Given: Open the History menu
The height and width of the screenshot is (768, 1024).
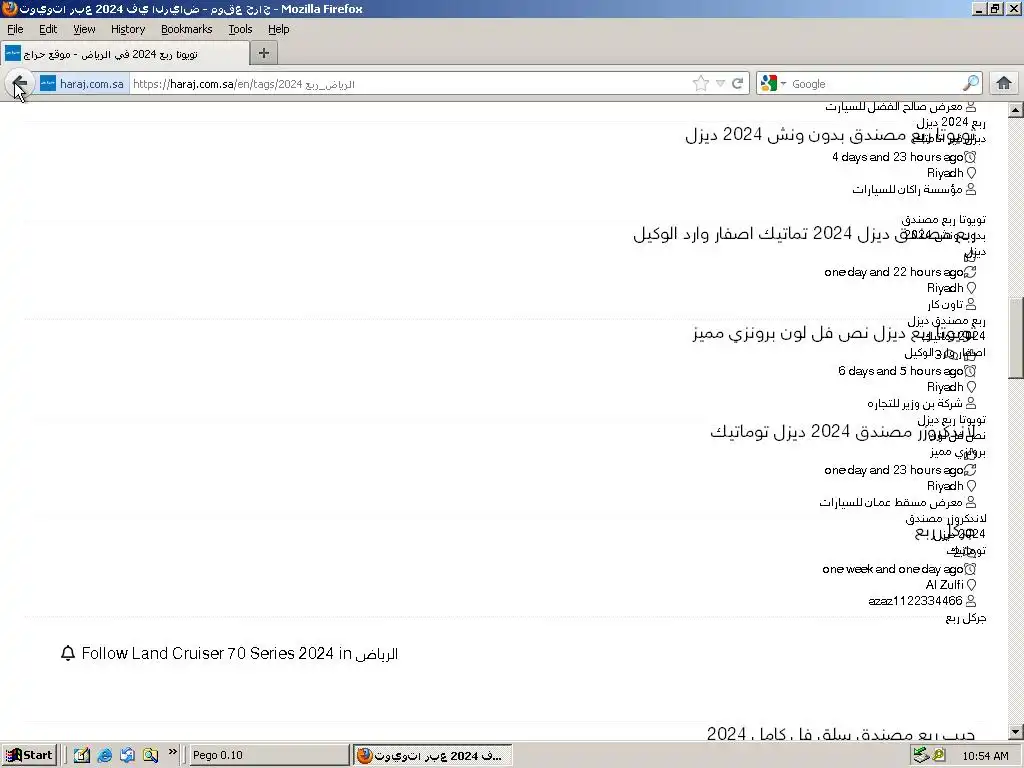Looking at the screenshot, I should tap(128, 29).
